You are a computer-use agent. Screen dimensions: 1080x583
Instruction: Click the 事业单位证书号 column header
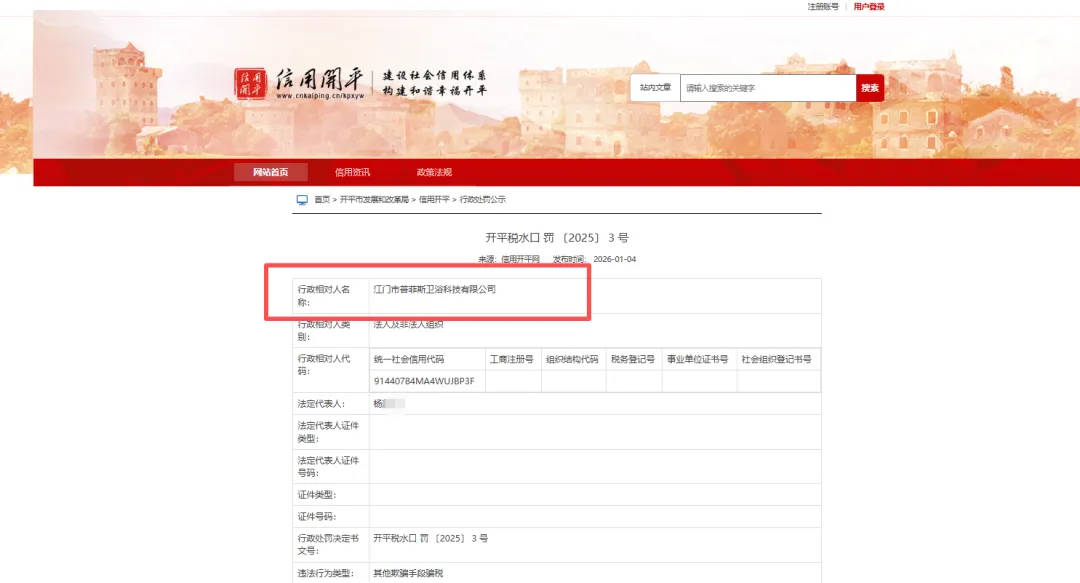point(697,360)
